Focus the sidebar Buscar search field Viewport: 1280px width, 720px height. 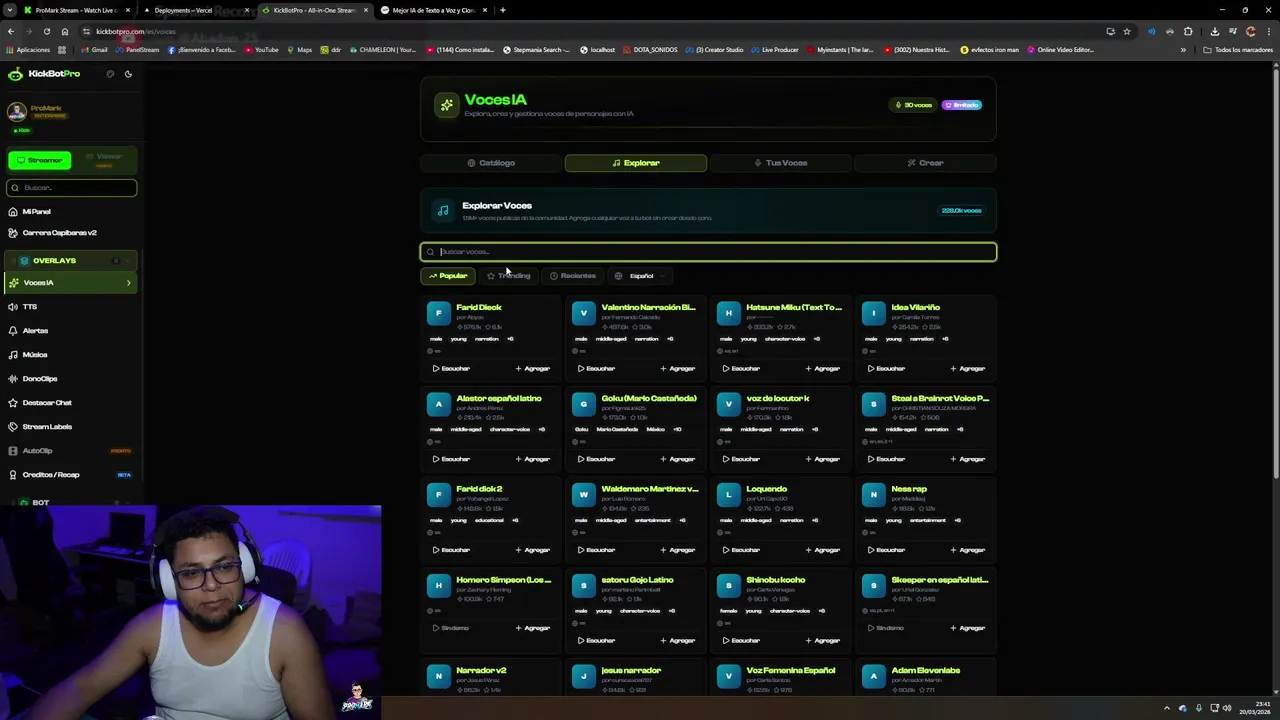[x=72, y=188]
